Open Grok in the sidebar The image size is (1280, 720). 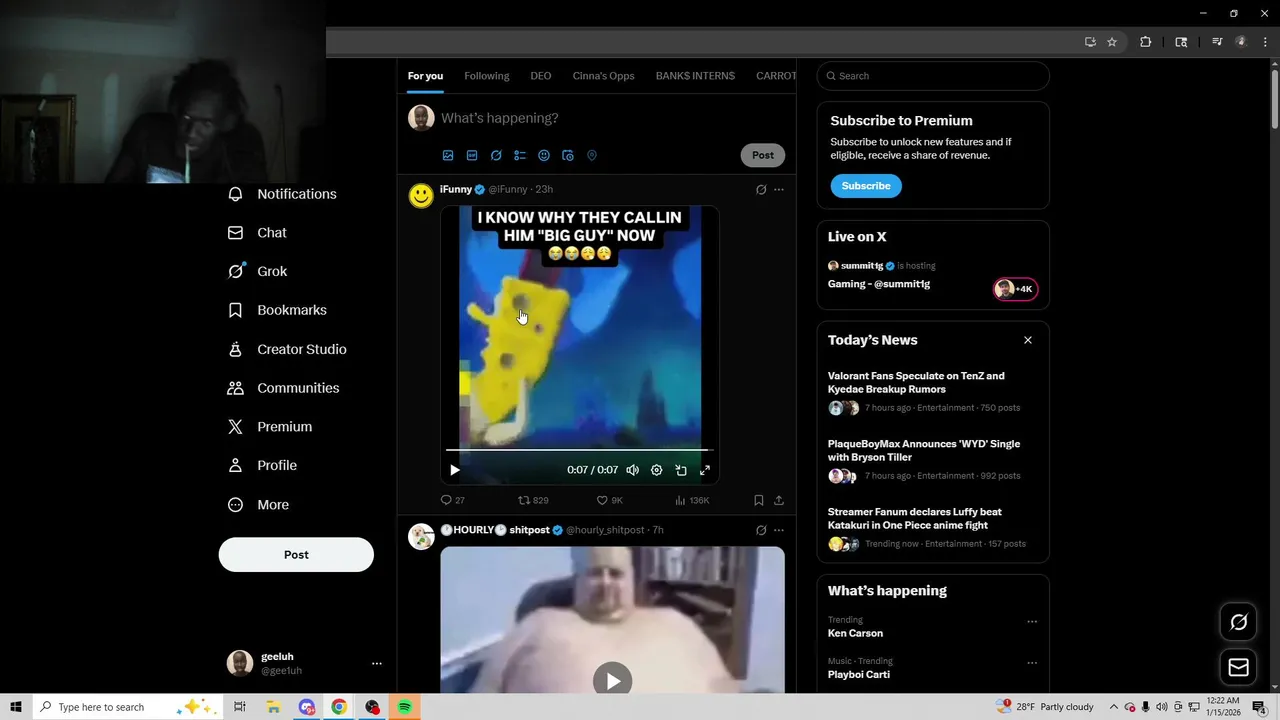pos(258,271)
